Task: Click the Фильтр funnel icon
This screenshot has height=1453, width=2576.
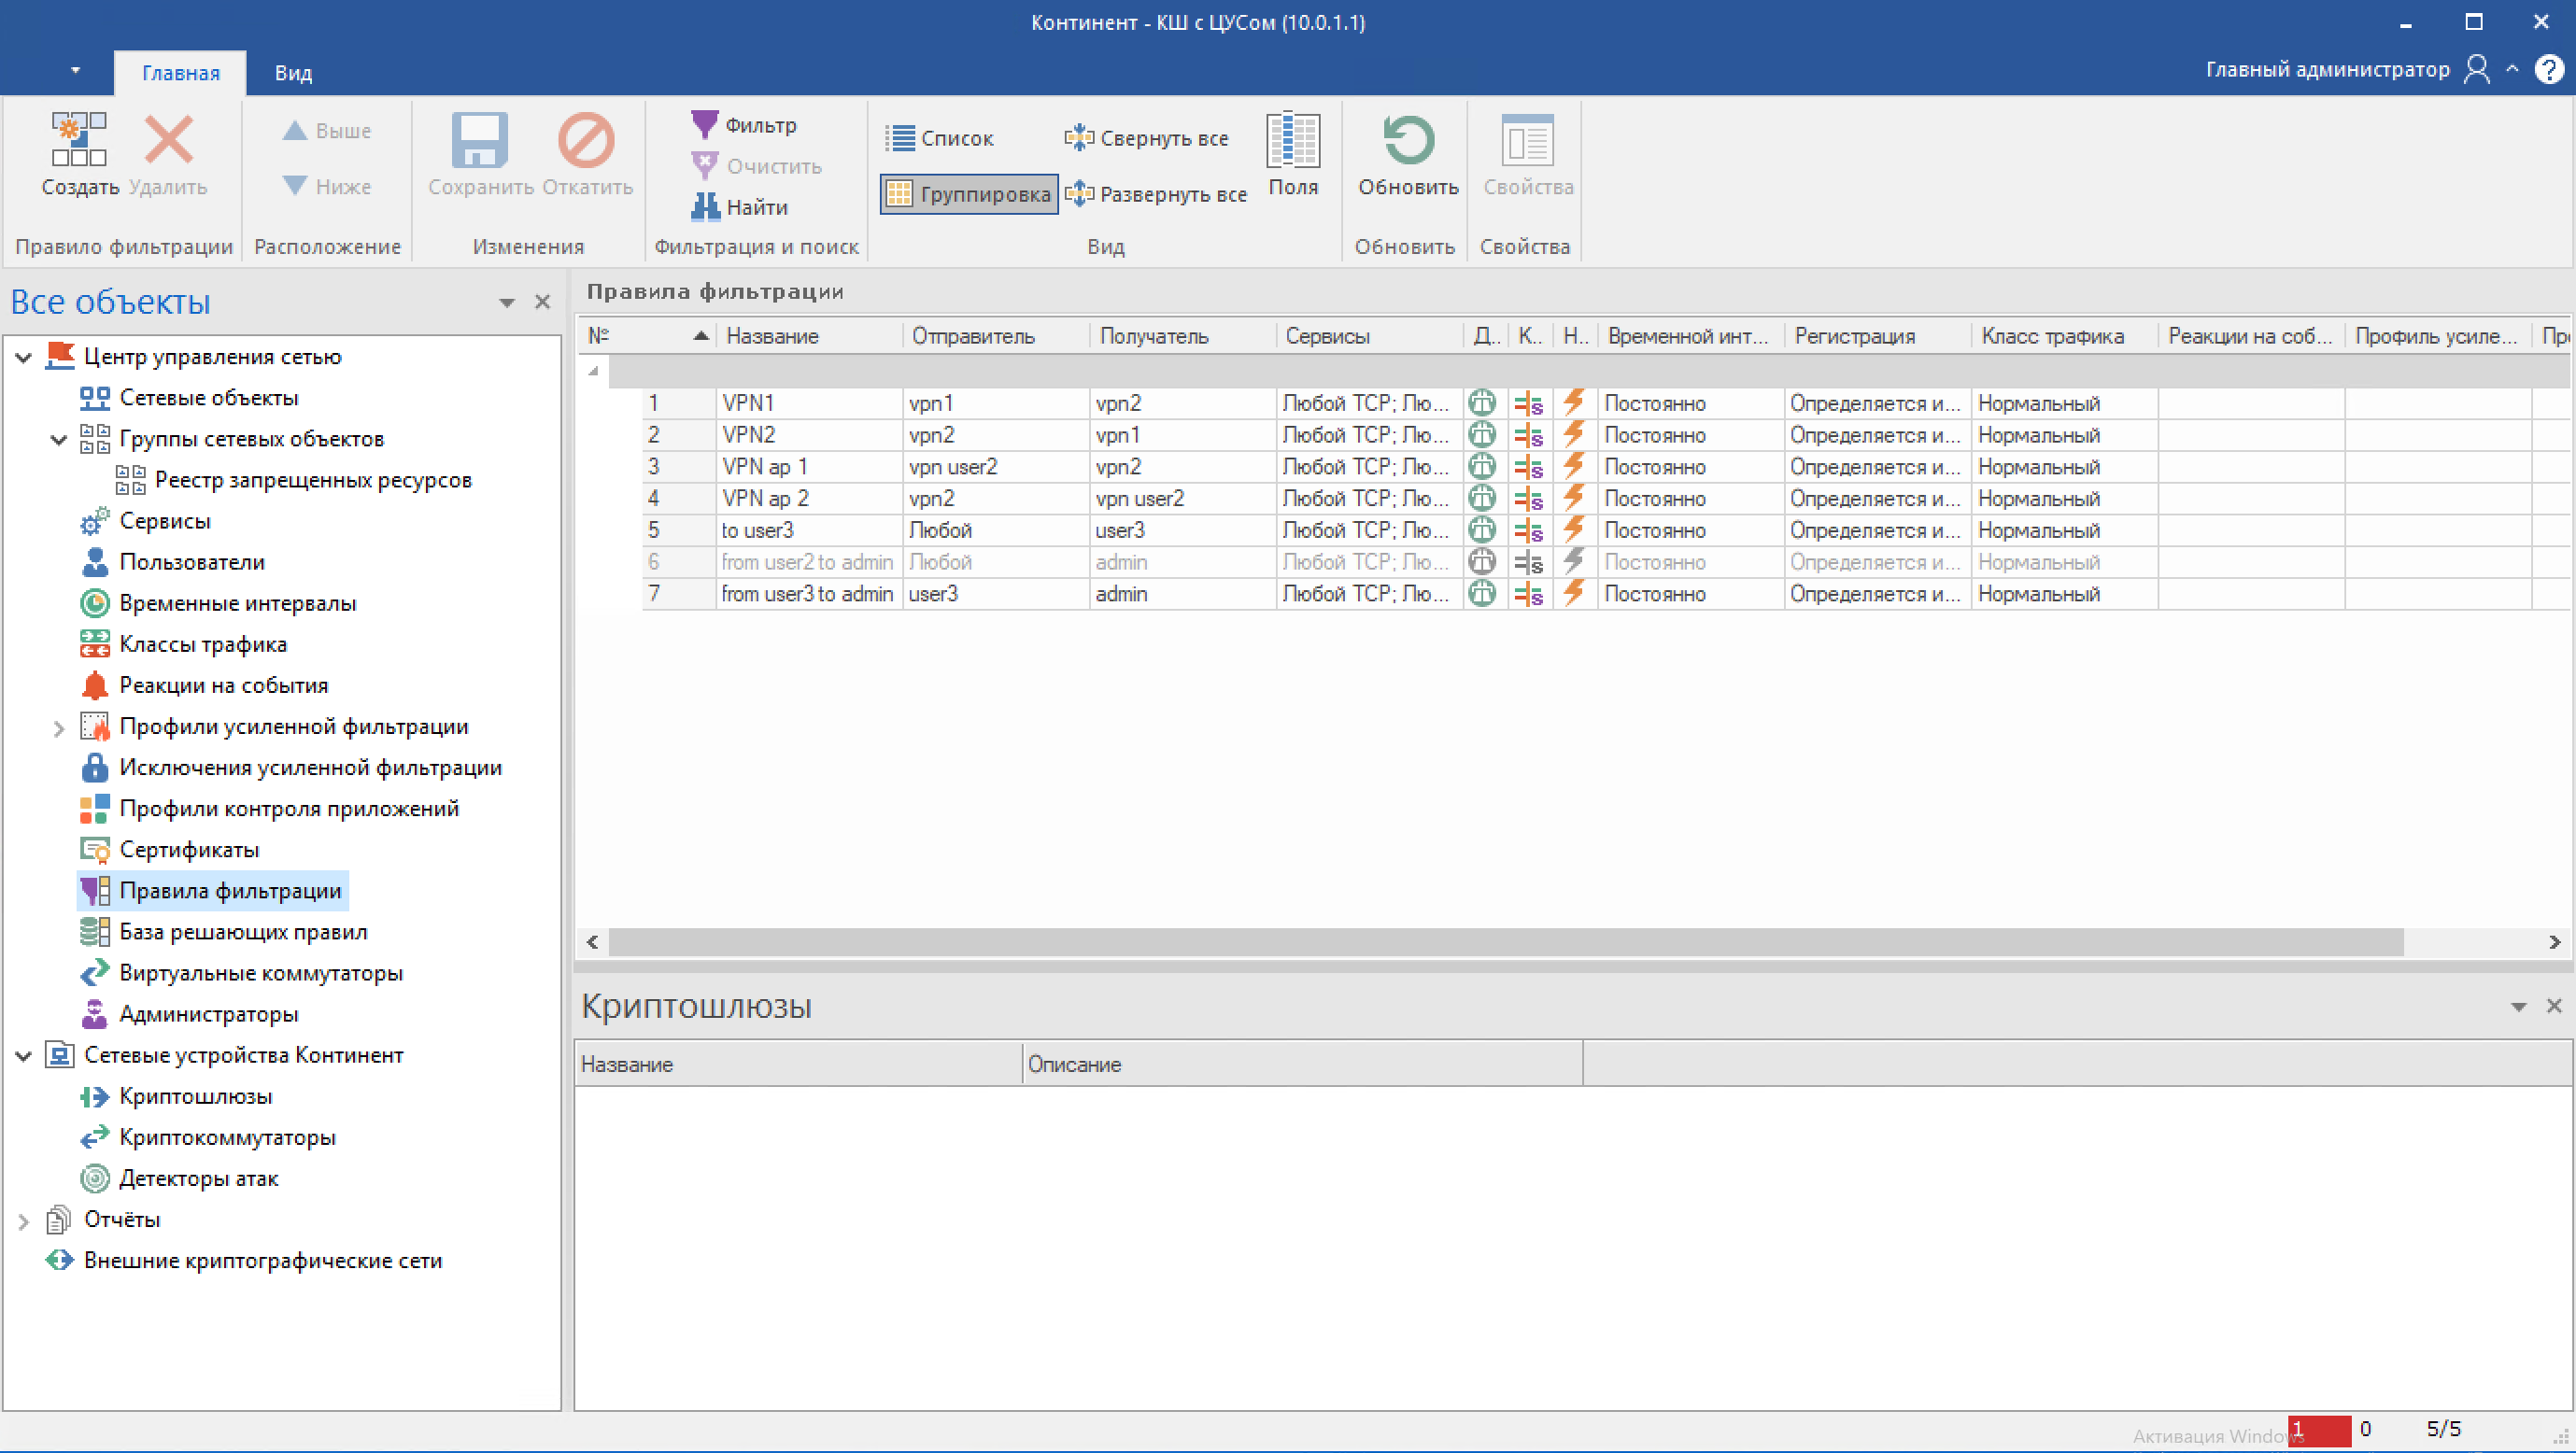Action: click(704, 125)
